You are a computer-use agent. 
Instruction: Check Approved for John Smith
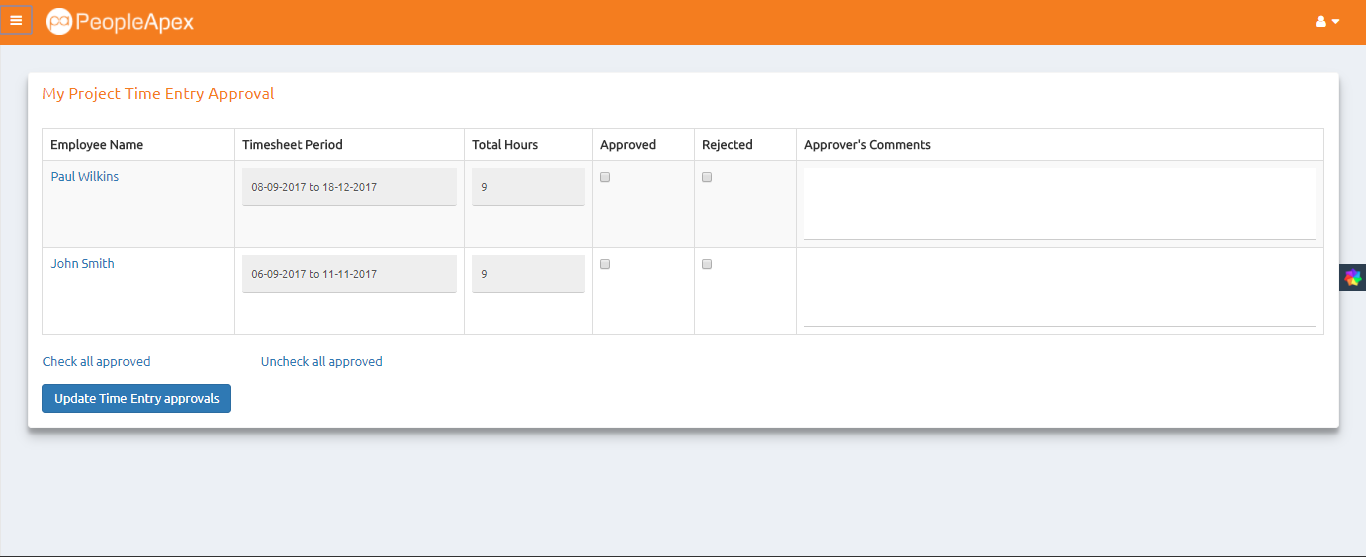click(x=605, y=264)
